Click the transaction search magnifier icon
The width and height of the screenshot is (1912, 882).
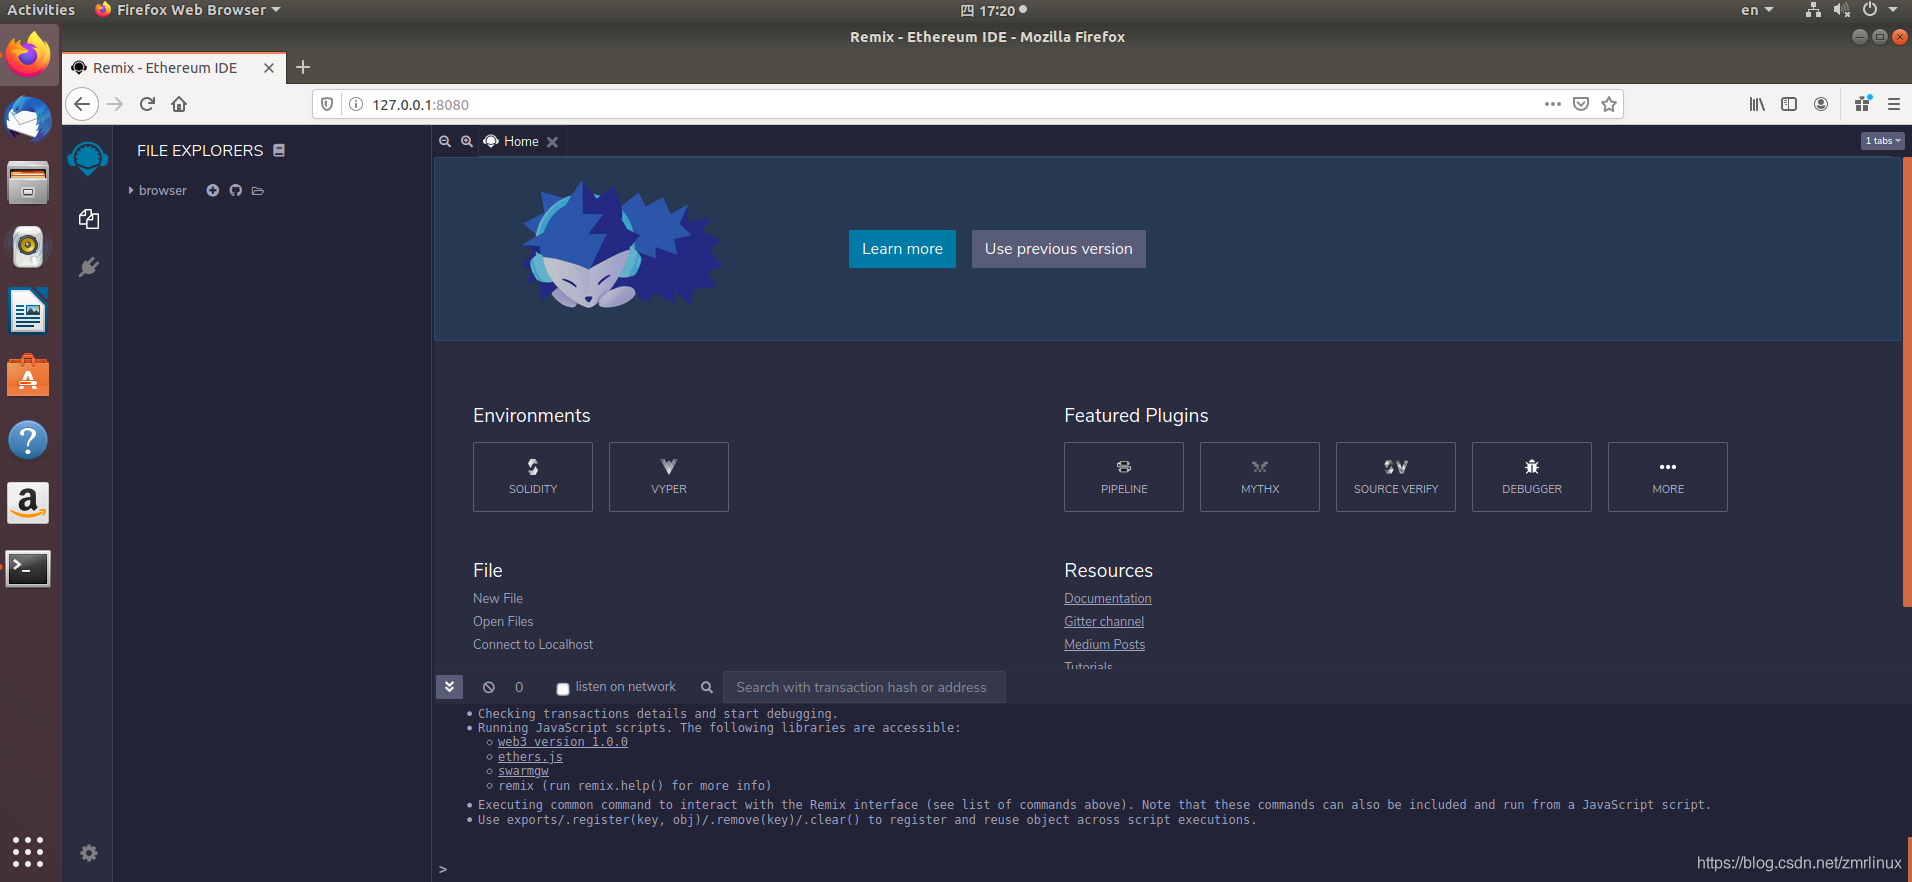click(707, 687)
